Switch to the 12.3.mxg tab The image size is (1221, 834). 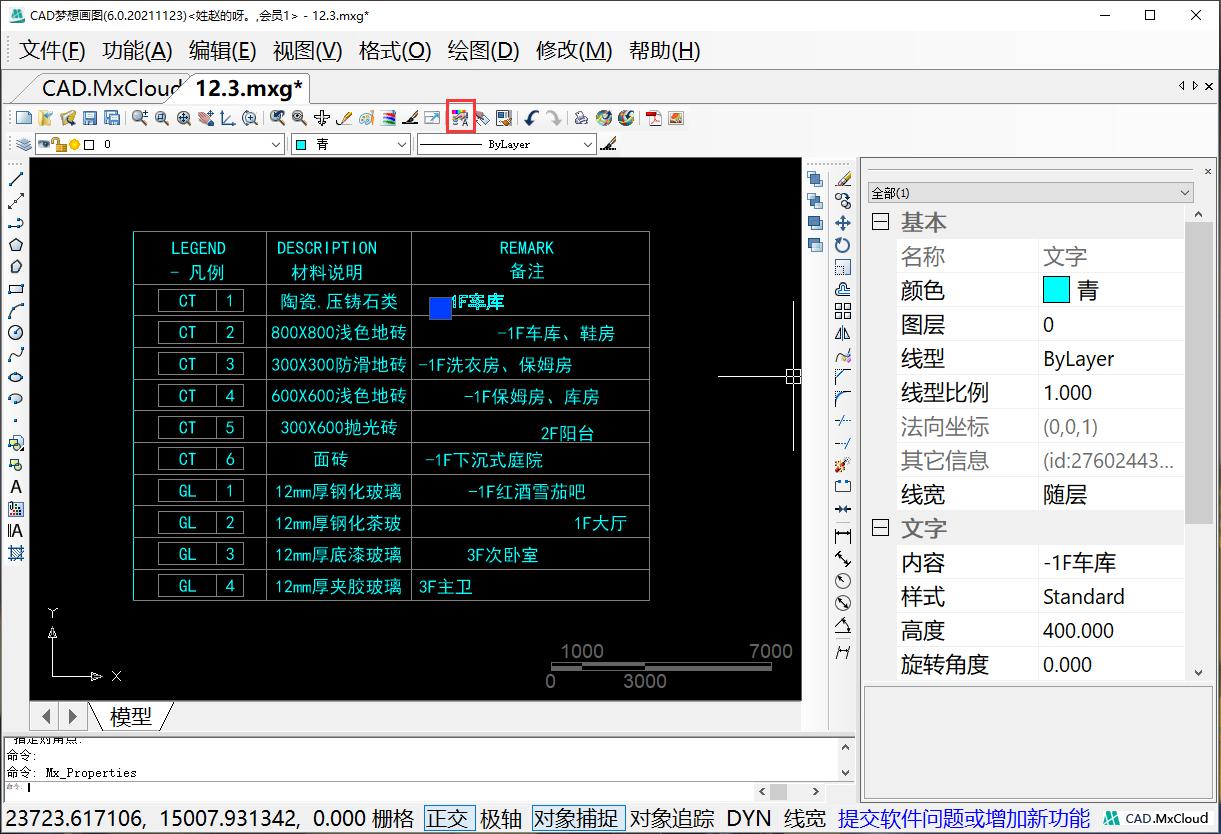coord(248,88)
